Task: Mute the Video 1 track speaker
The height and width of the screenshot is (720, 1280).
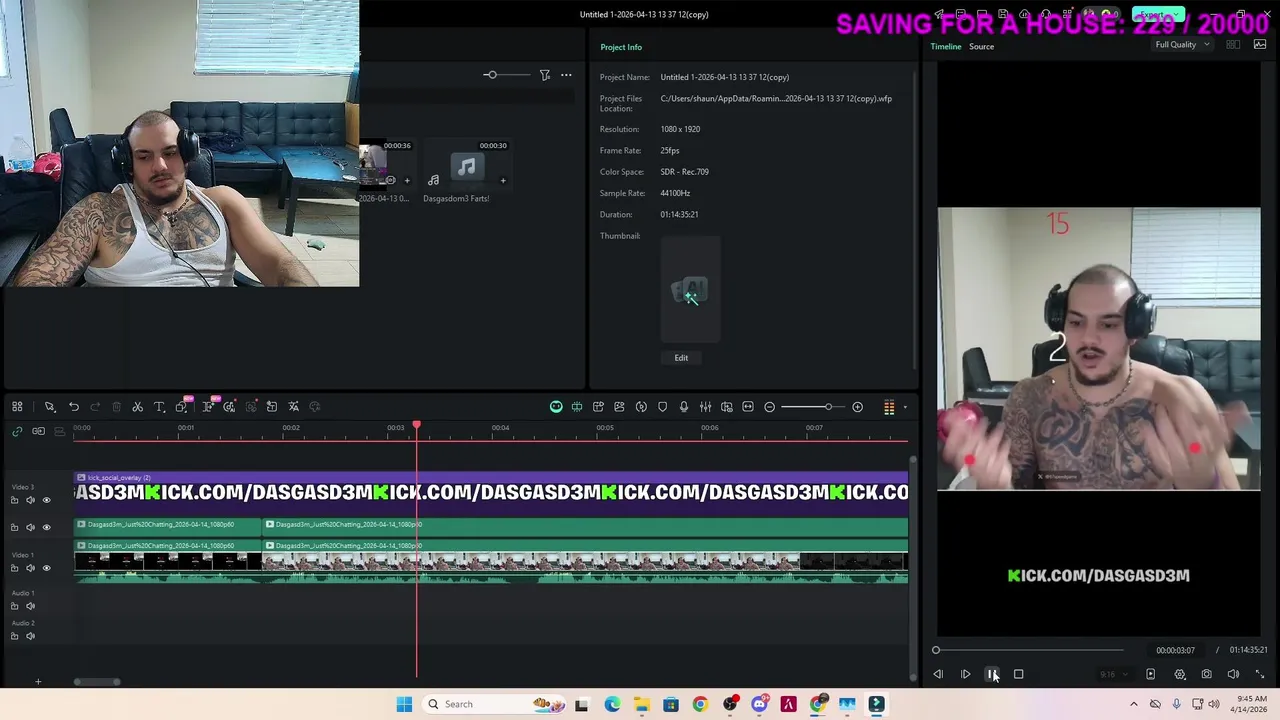Action: coord(30,568)
